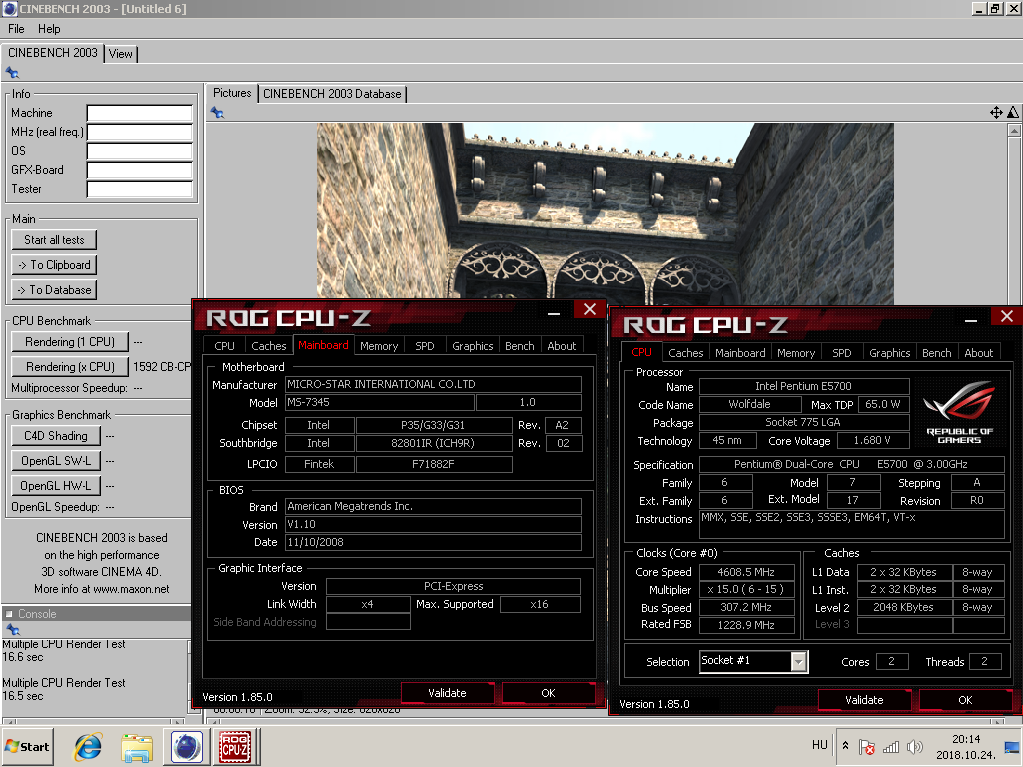
Task: Click the network signal tray icon
Action: [891, 747]
